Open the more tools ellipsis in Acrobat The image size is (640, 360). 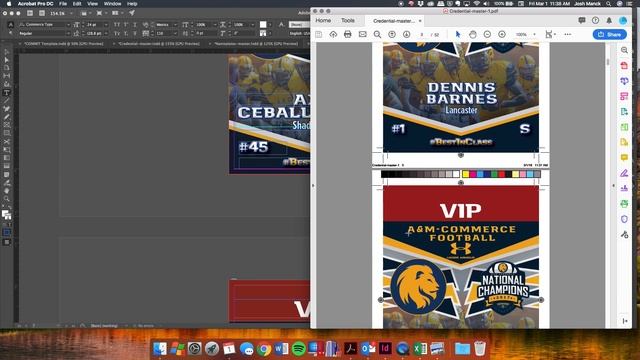[x=568, y=34]
